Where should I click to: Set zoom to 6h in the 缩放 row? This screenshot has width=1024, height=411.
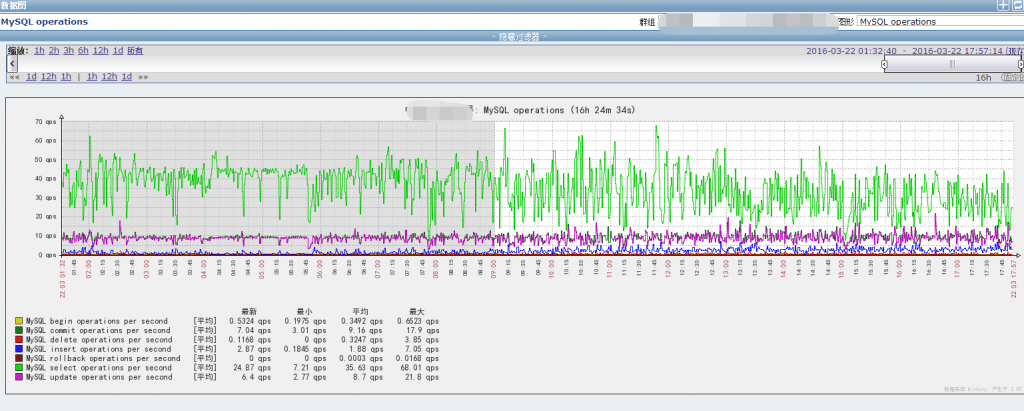click(x=83, y=50)
